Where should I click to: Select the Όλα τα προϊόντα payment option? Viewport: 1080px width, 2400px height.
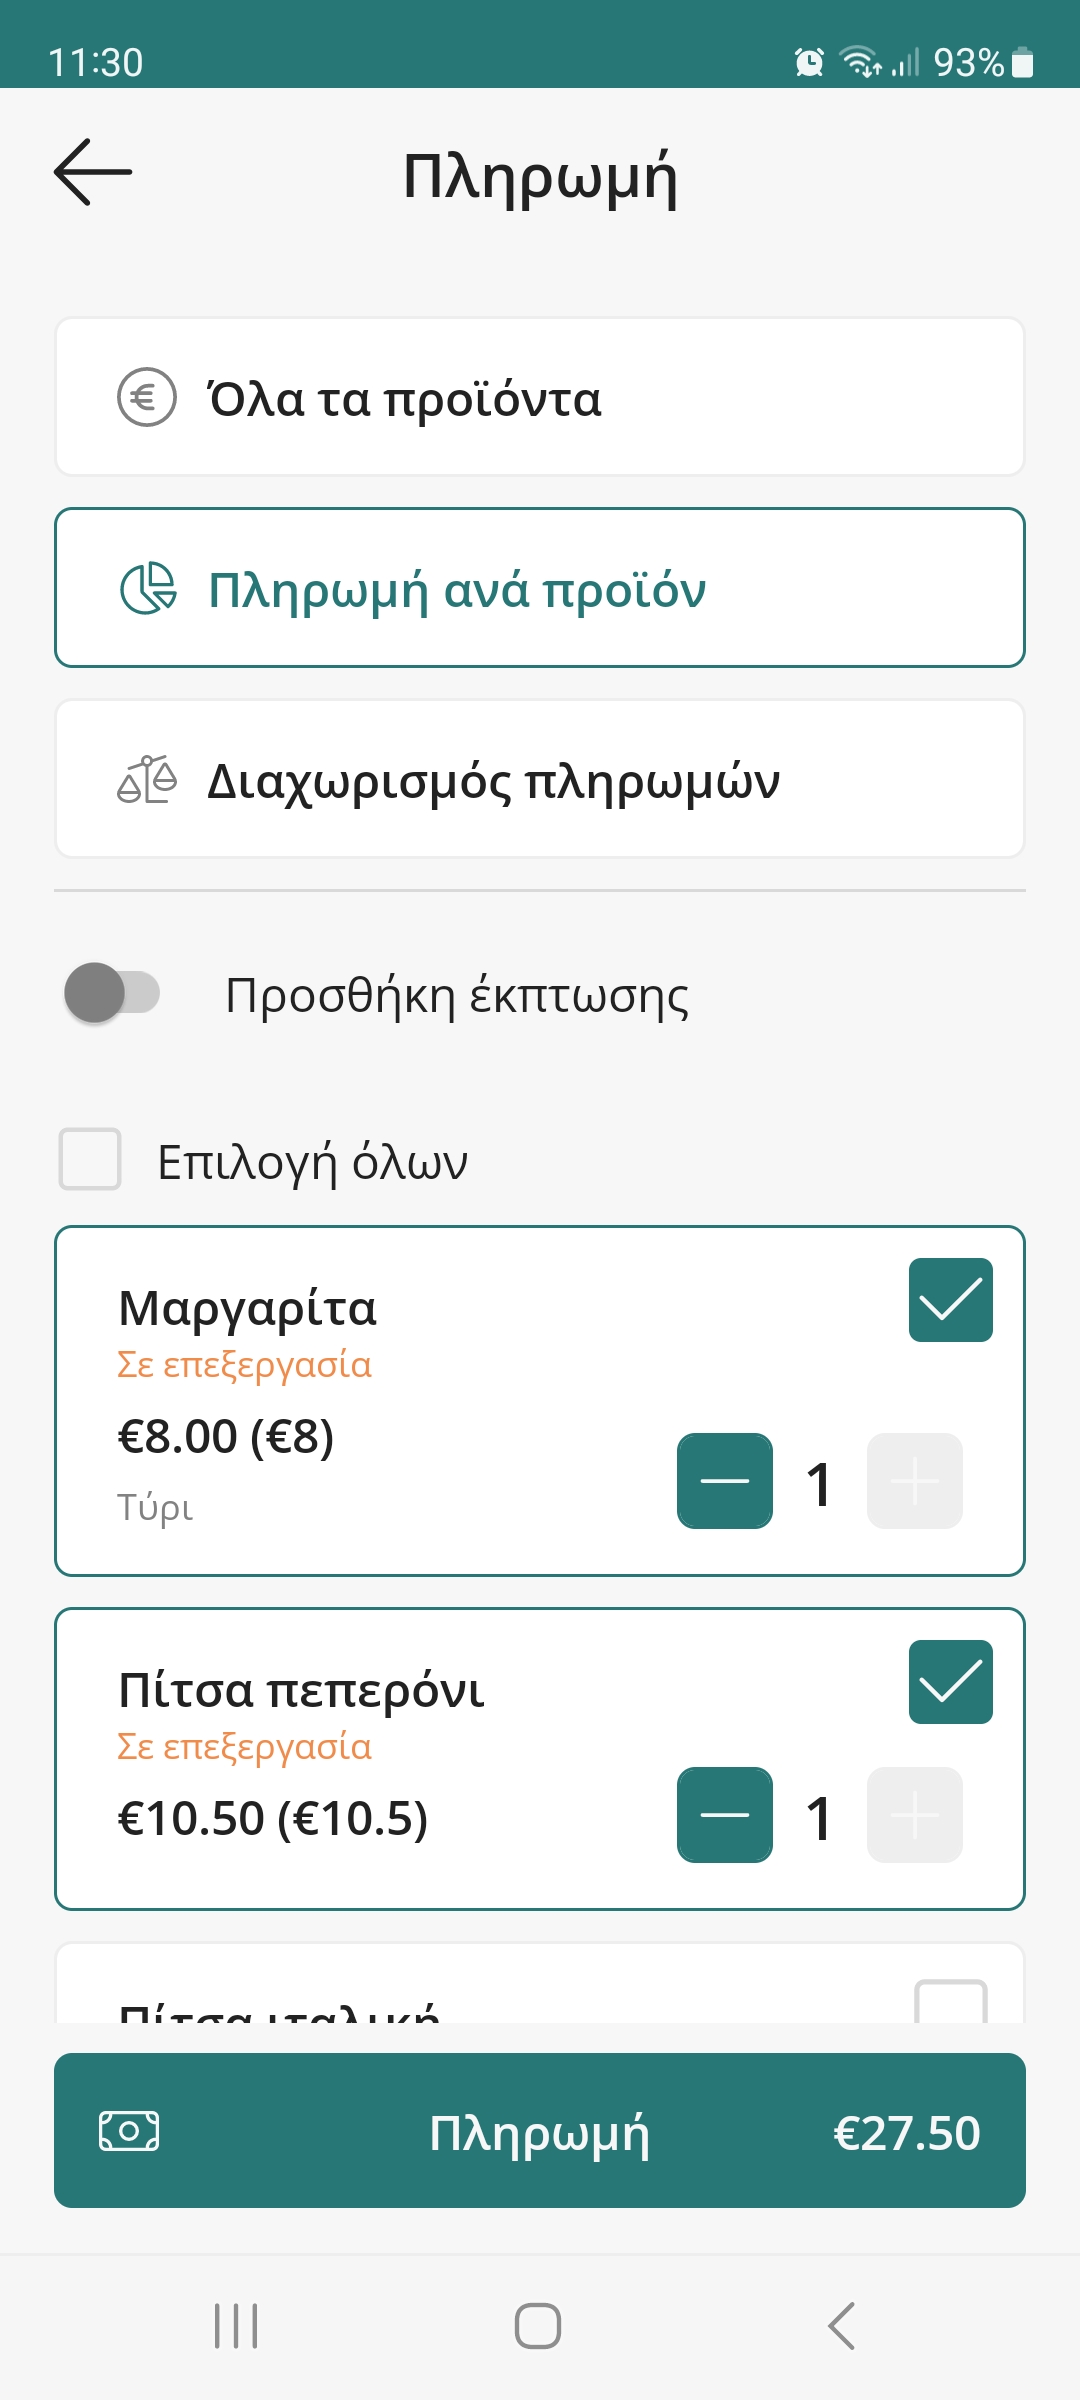click(540, 398)
